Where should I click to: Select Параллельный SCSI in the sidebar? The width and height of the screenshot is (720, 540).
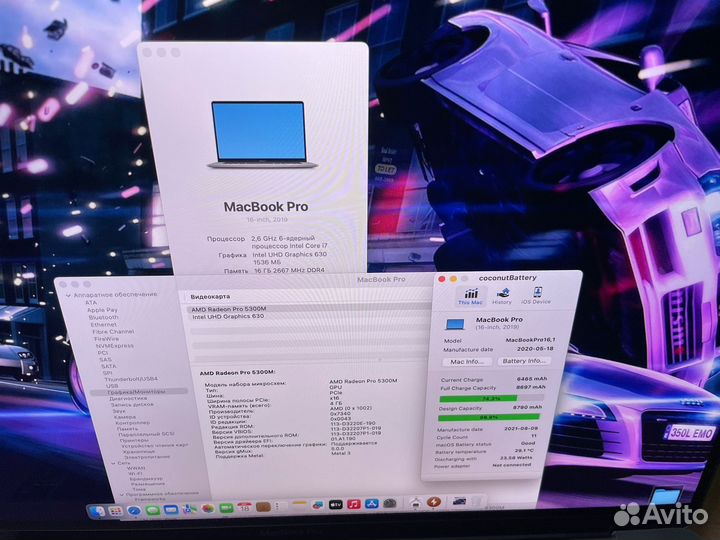(x=146, y=434)
